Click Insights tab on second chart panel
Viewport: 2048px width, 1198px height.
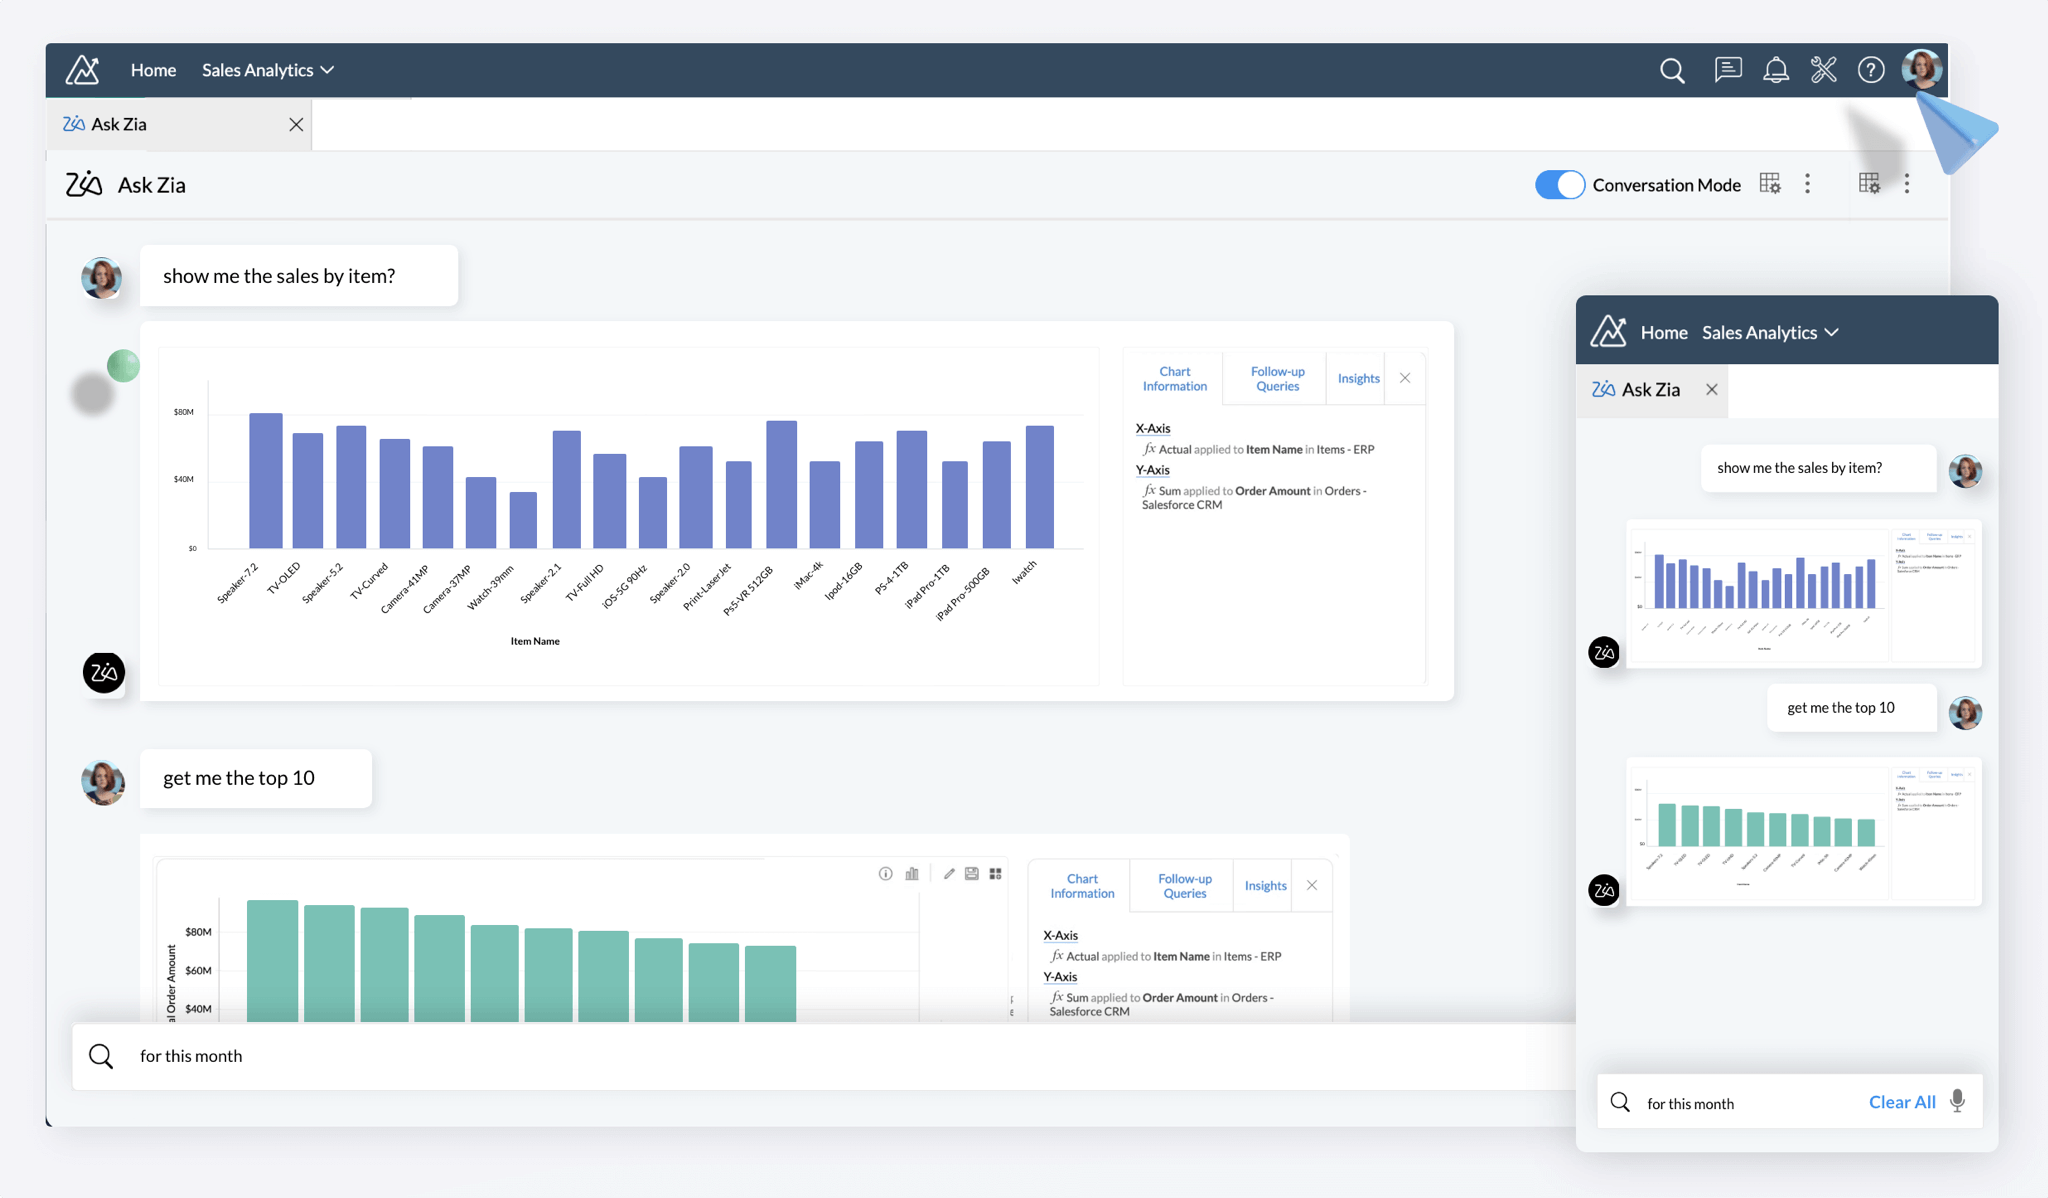[x=1265, y=884]
